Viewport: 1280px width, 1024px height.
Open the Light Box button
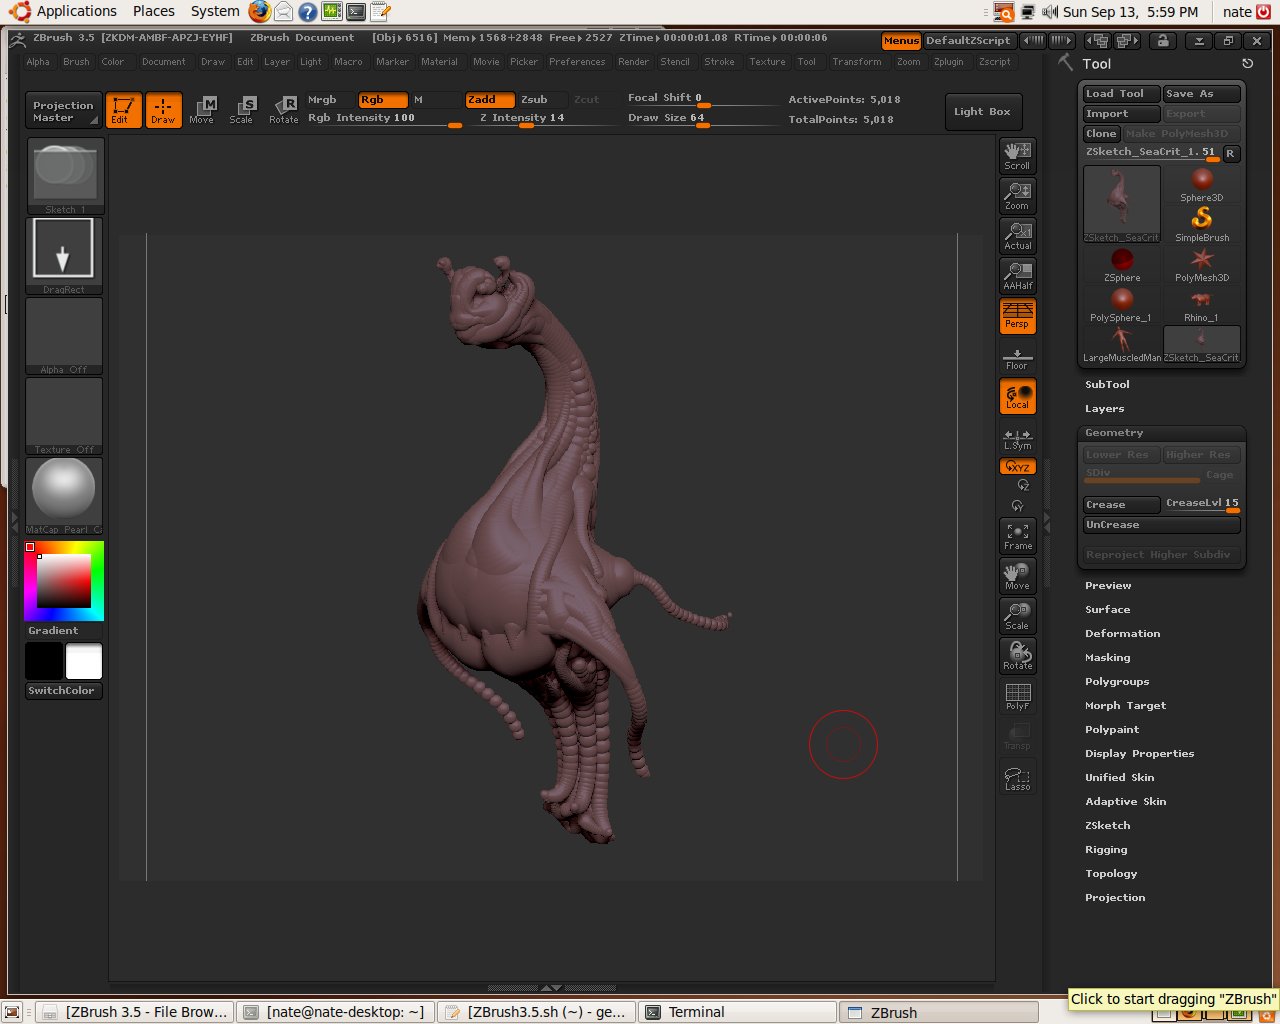981,112
